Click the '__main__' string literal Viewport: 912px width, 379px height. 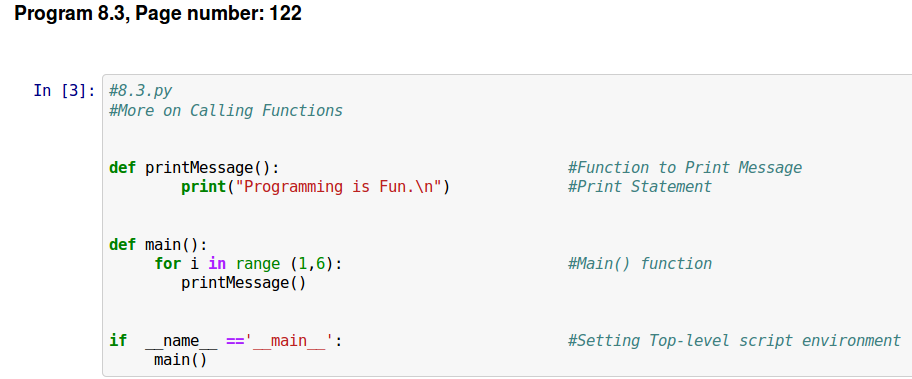pos(289,341)
